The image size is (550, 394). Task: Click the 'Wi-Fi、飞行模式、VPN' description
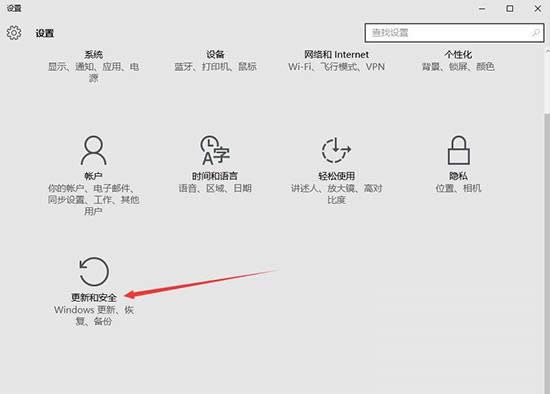[336, 67]
